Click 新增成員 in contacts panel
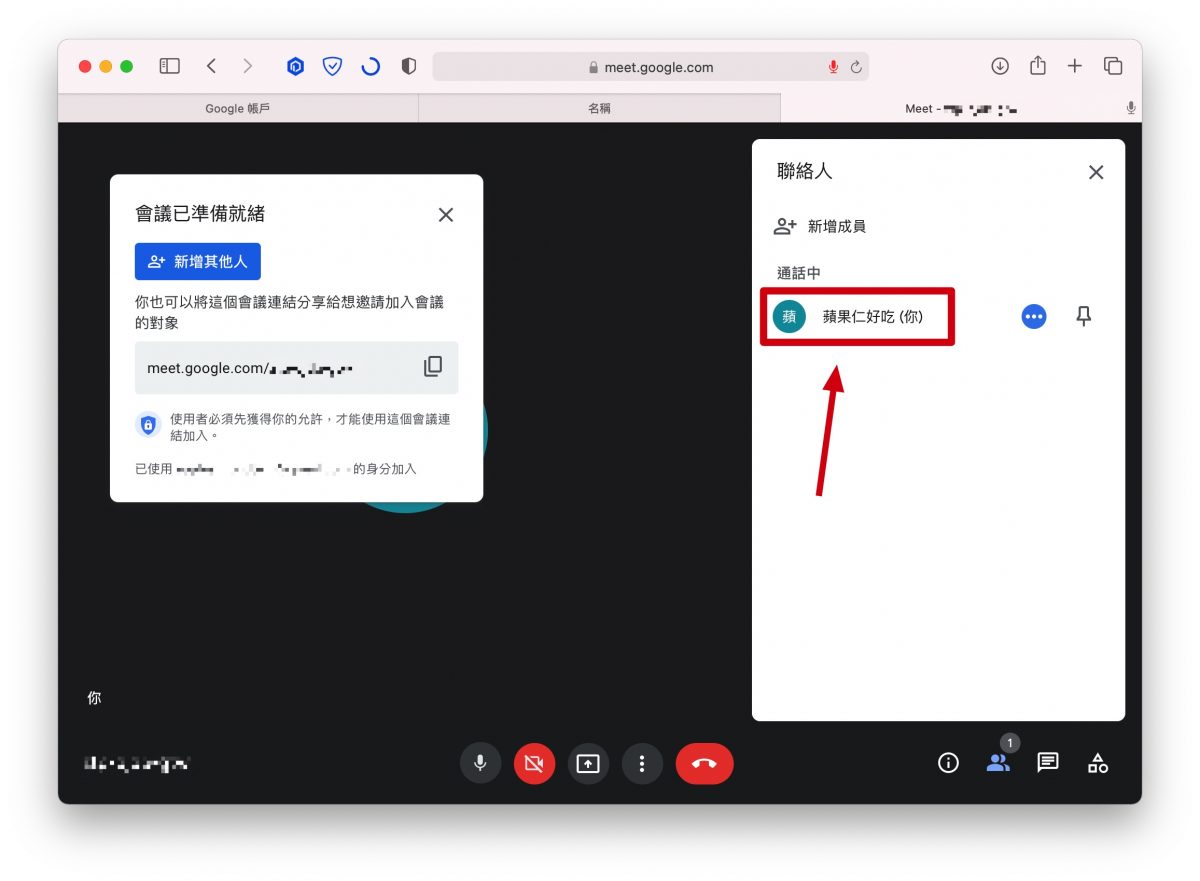Image resolution: width=1200 pixels, height=881 pixels. [820, 226]
